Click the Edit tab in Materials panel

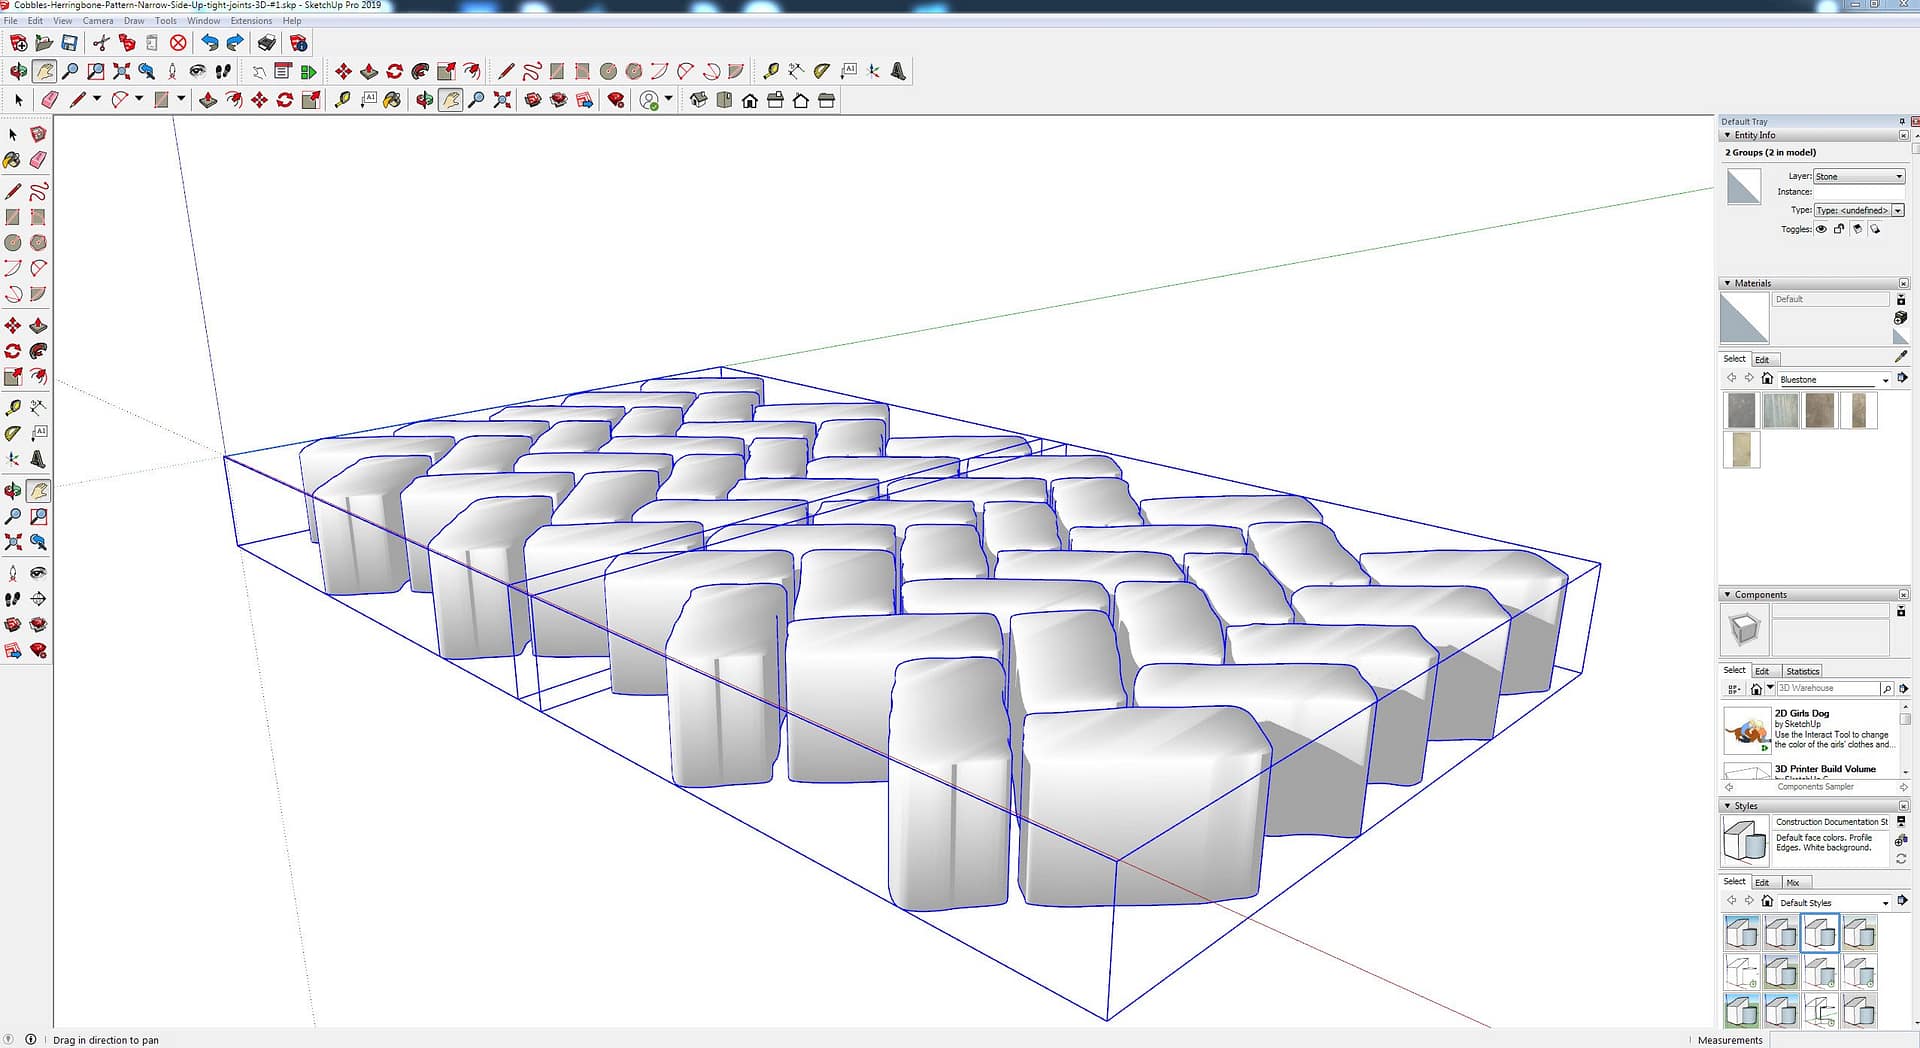(x=1762, y=360)
